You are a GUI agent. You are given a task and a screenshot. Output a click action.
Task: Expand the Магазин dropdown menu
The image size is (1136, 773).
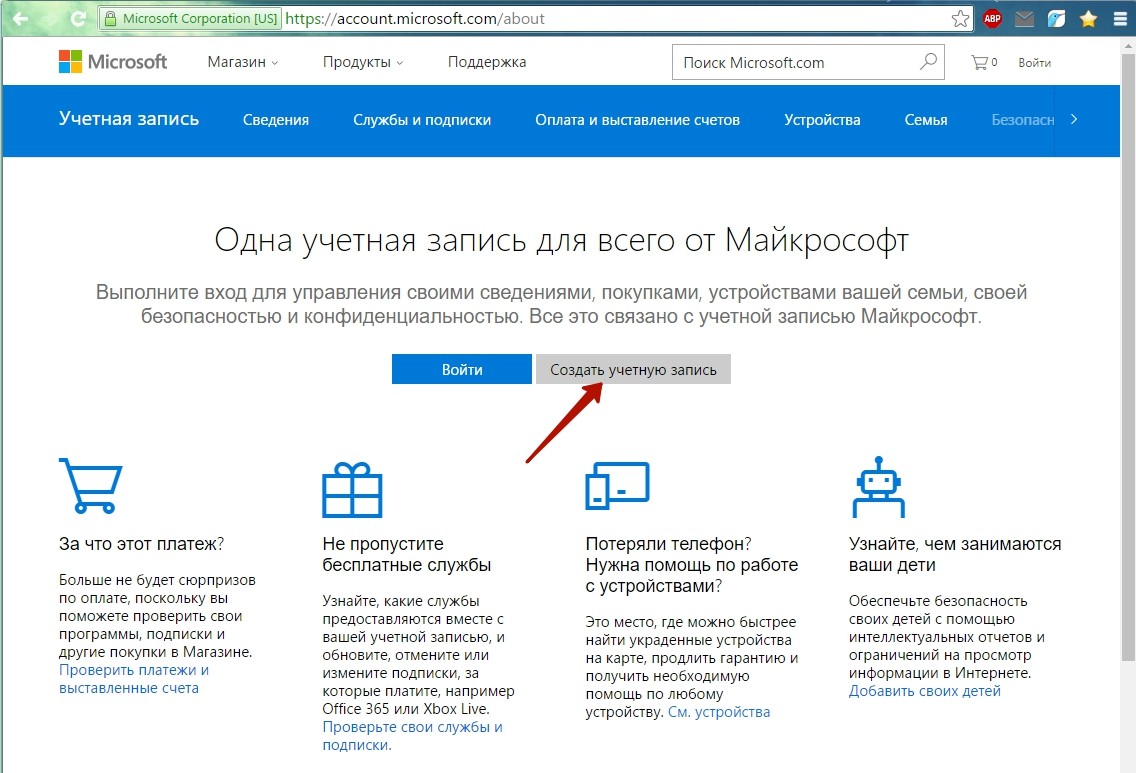[243, 62]
